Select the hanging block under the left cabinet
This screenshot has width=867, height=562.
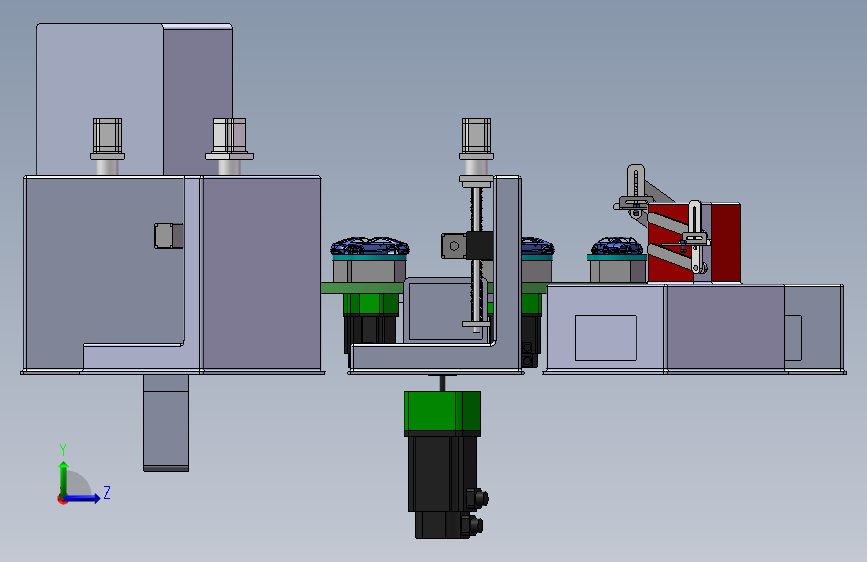point(166,423)
